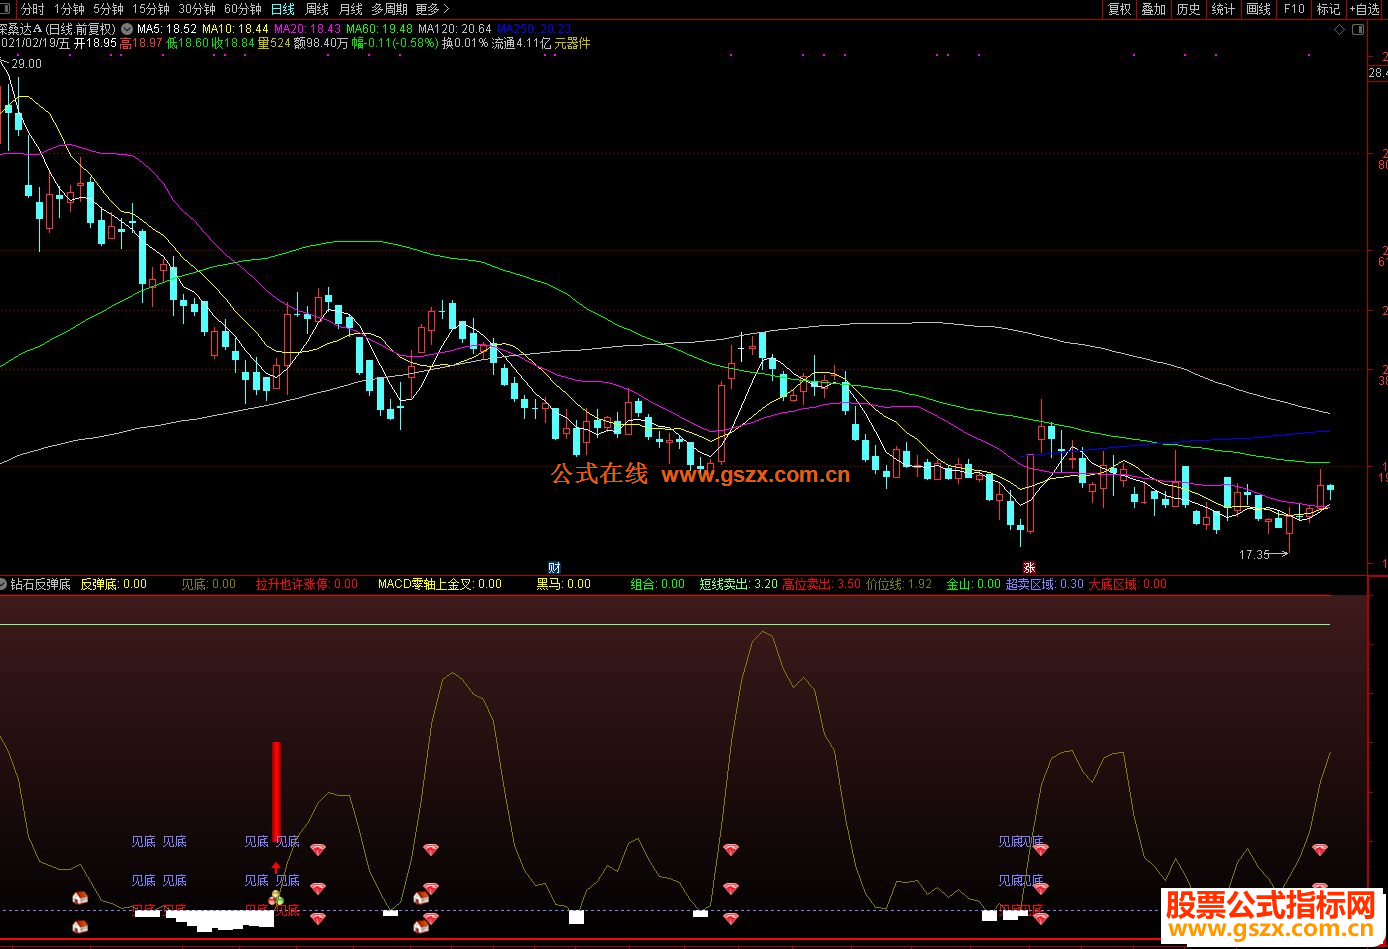1388x949 pixels.
Task: Click the 标记 mark button
Action: (1328, 9)
